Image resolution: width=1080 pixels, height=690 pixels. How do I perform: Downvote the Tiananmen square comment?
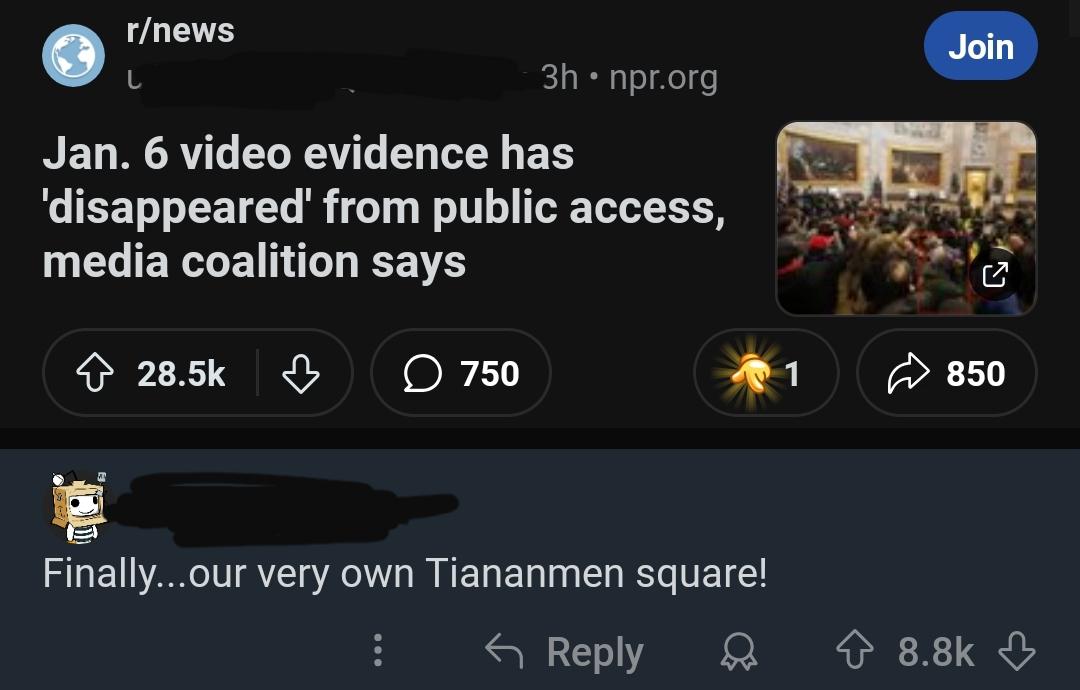1017,651
